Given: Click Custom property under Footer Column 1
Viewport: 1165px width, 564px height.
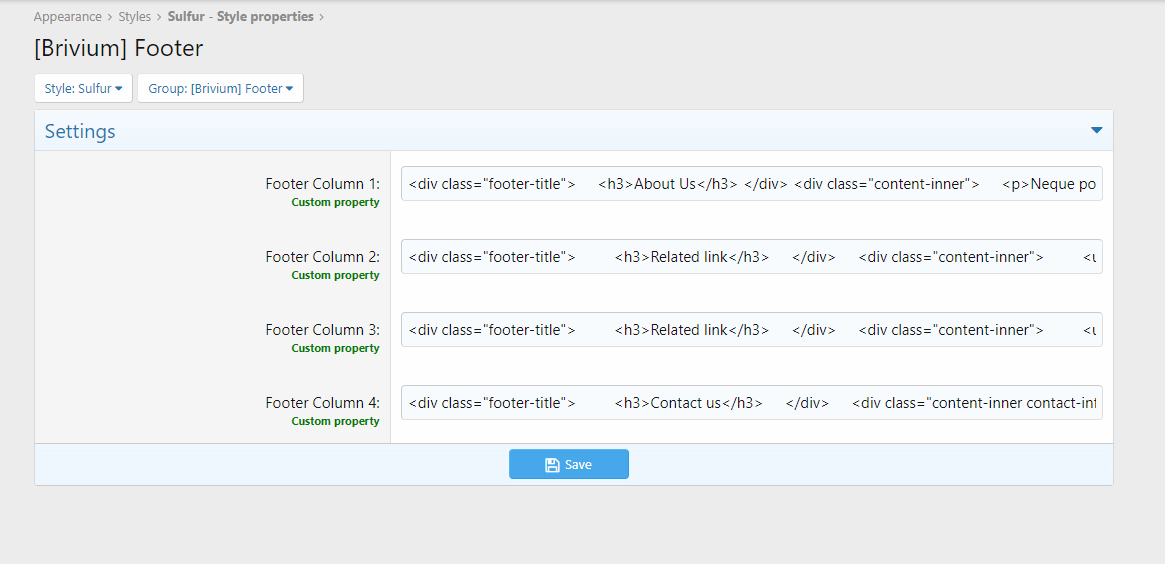Looking at the screenshot, I should 335,202.
